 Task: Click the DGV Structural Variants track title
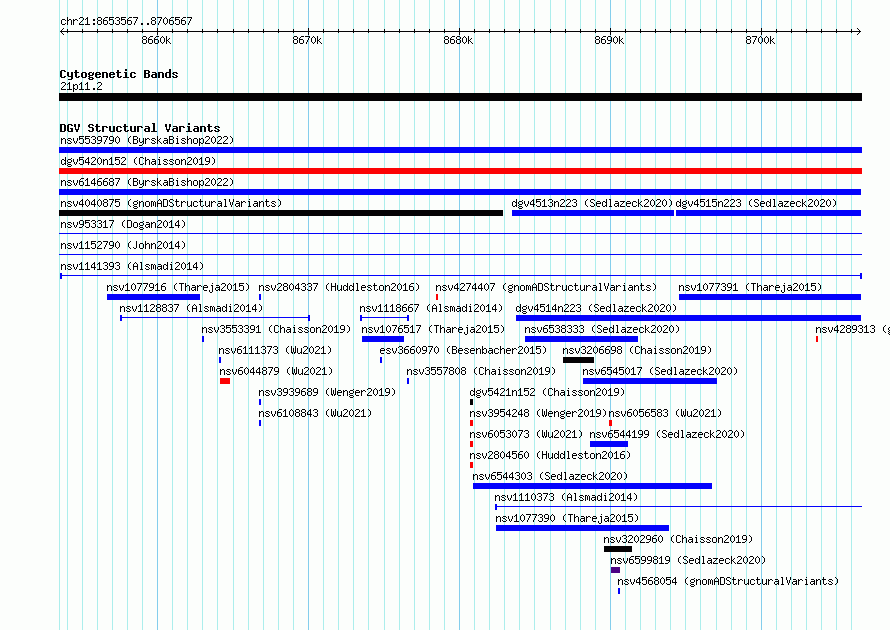[140, 128]
